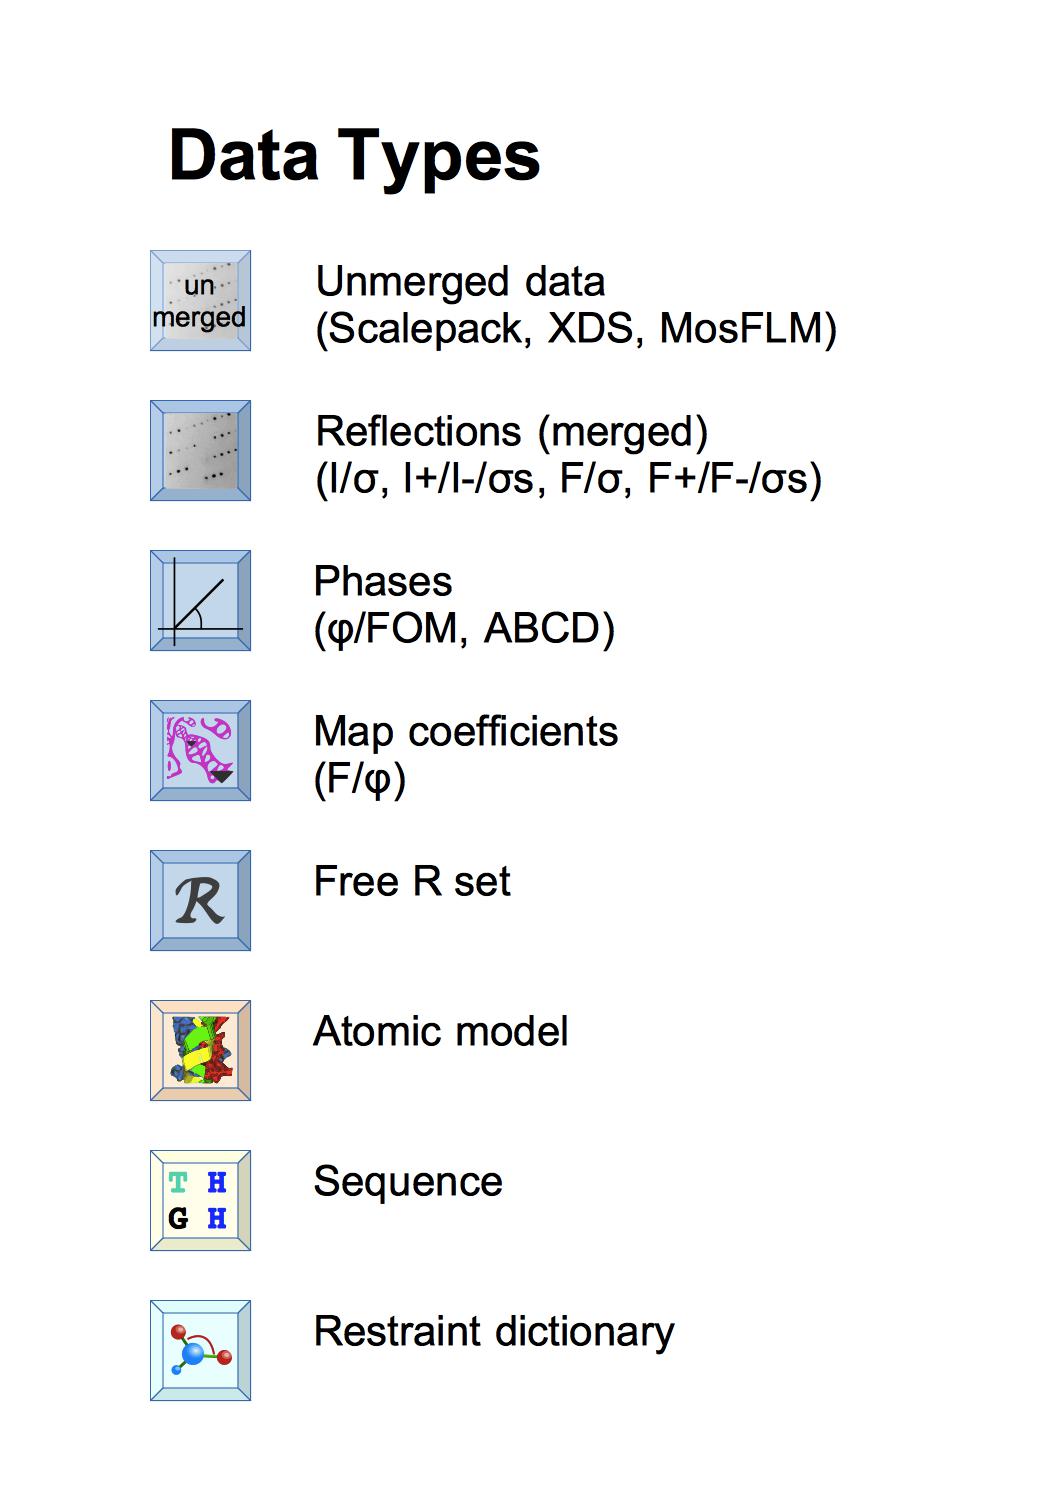The image size is (1050, 1485).
Task: Click the 'Restraint dictionary' label
Action: 494,1332
